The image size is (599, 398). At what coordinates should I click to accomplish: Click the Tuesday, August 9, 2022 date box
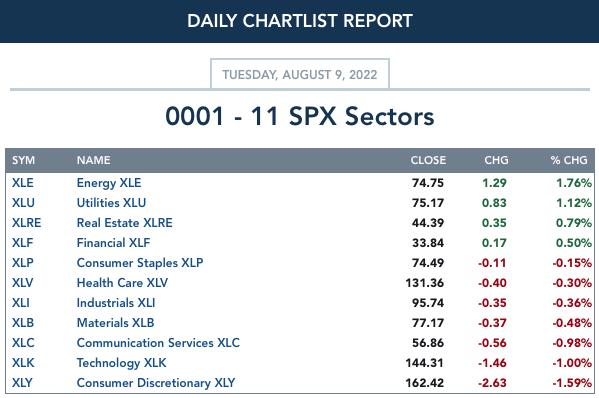[x=300, y=74]
